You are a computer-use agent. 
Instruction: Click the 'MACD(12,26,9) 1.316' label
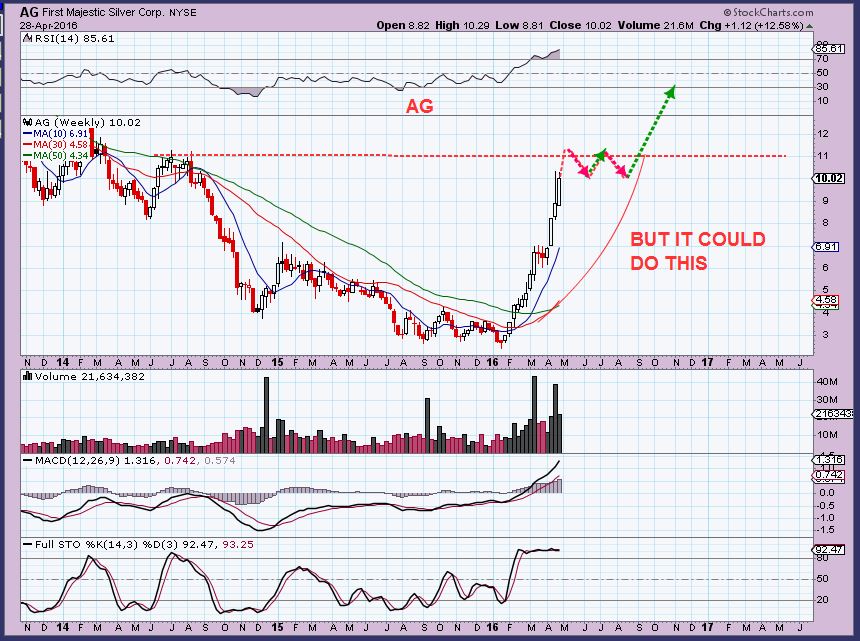[x=95, y=461]
